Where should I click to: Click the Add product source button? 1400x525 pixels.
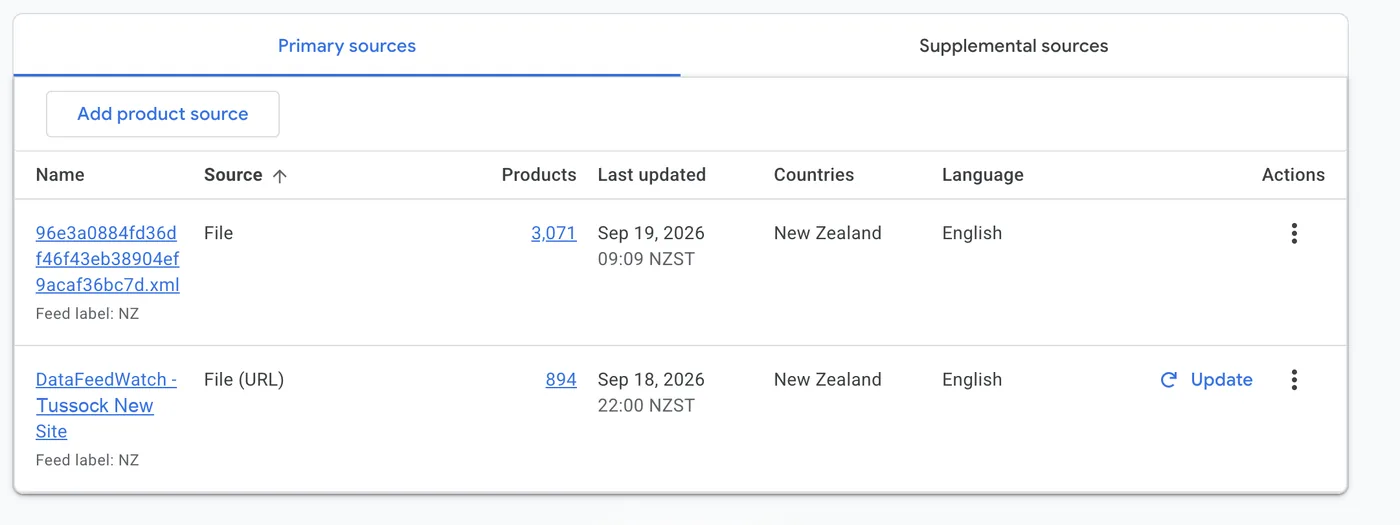click(x=163, y=114)
